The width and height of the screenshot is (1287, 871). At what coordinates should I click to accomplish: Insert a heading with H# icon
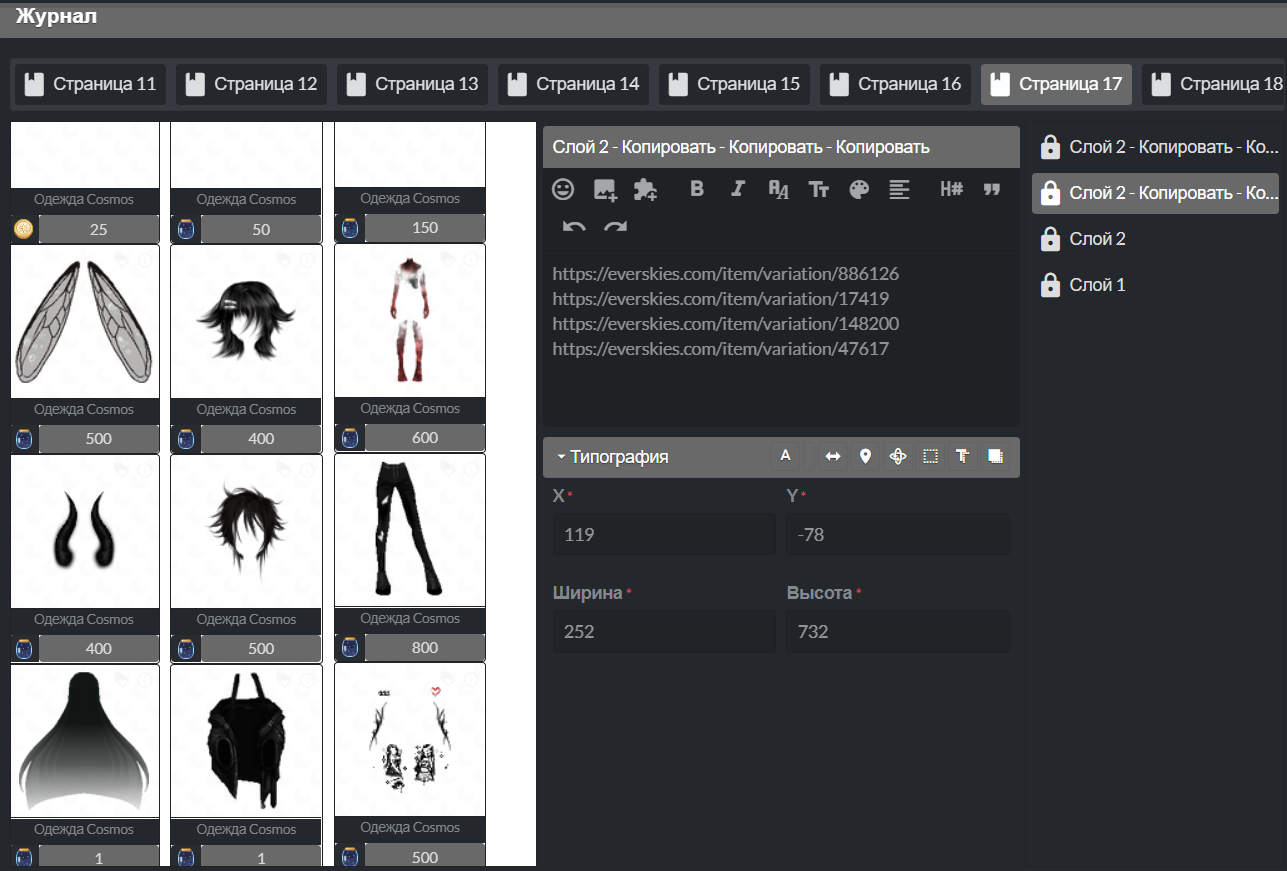coord(951,189)
